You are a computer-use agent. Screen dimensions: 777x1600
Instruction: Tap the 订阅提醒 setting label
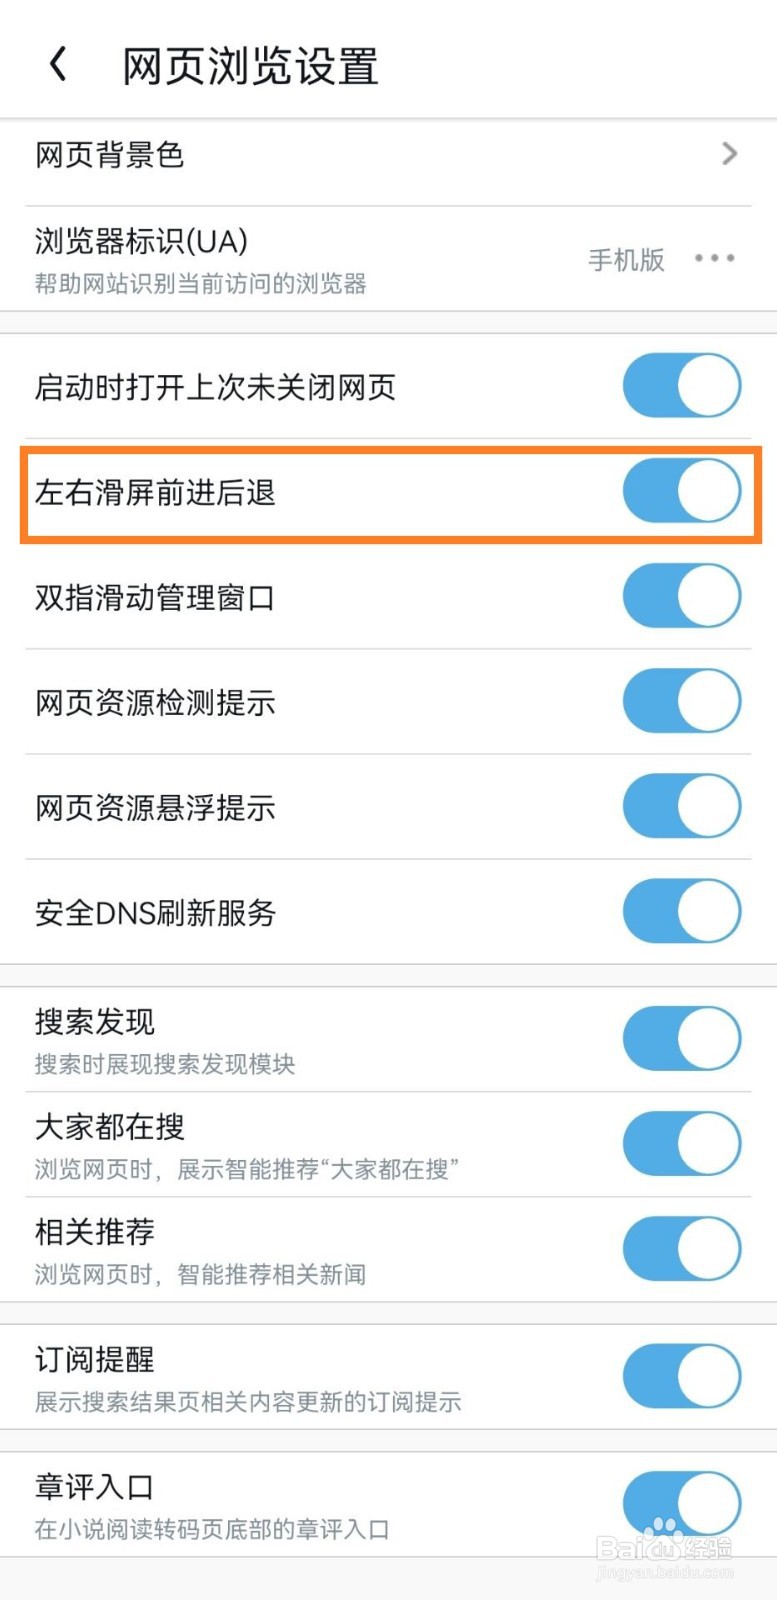tap(95, 1360)
